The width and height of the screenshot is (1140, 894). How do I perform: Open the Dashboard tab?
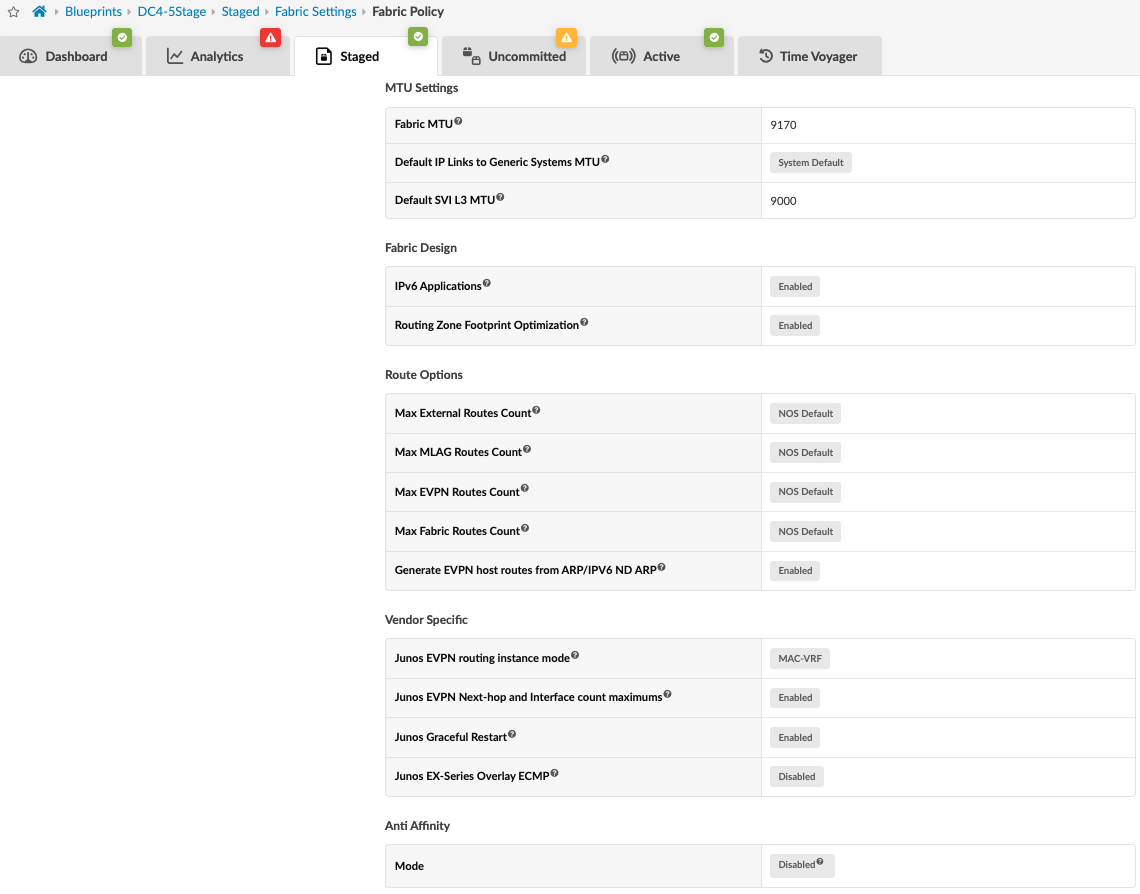point(64,57)
